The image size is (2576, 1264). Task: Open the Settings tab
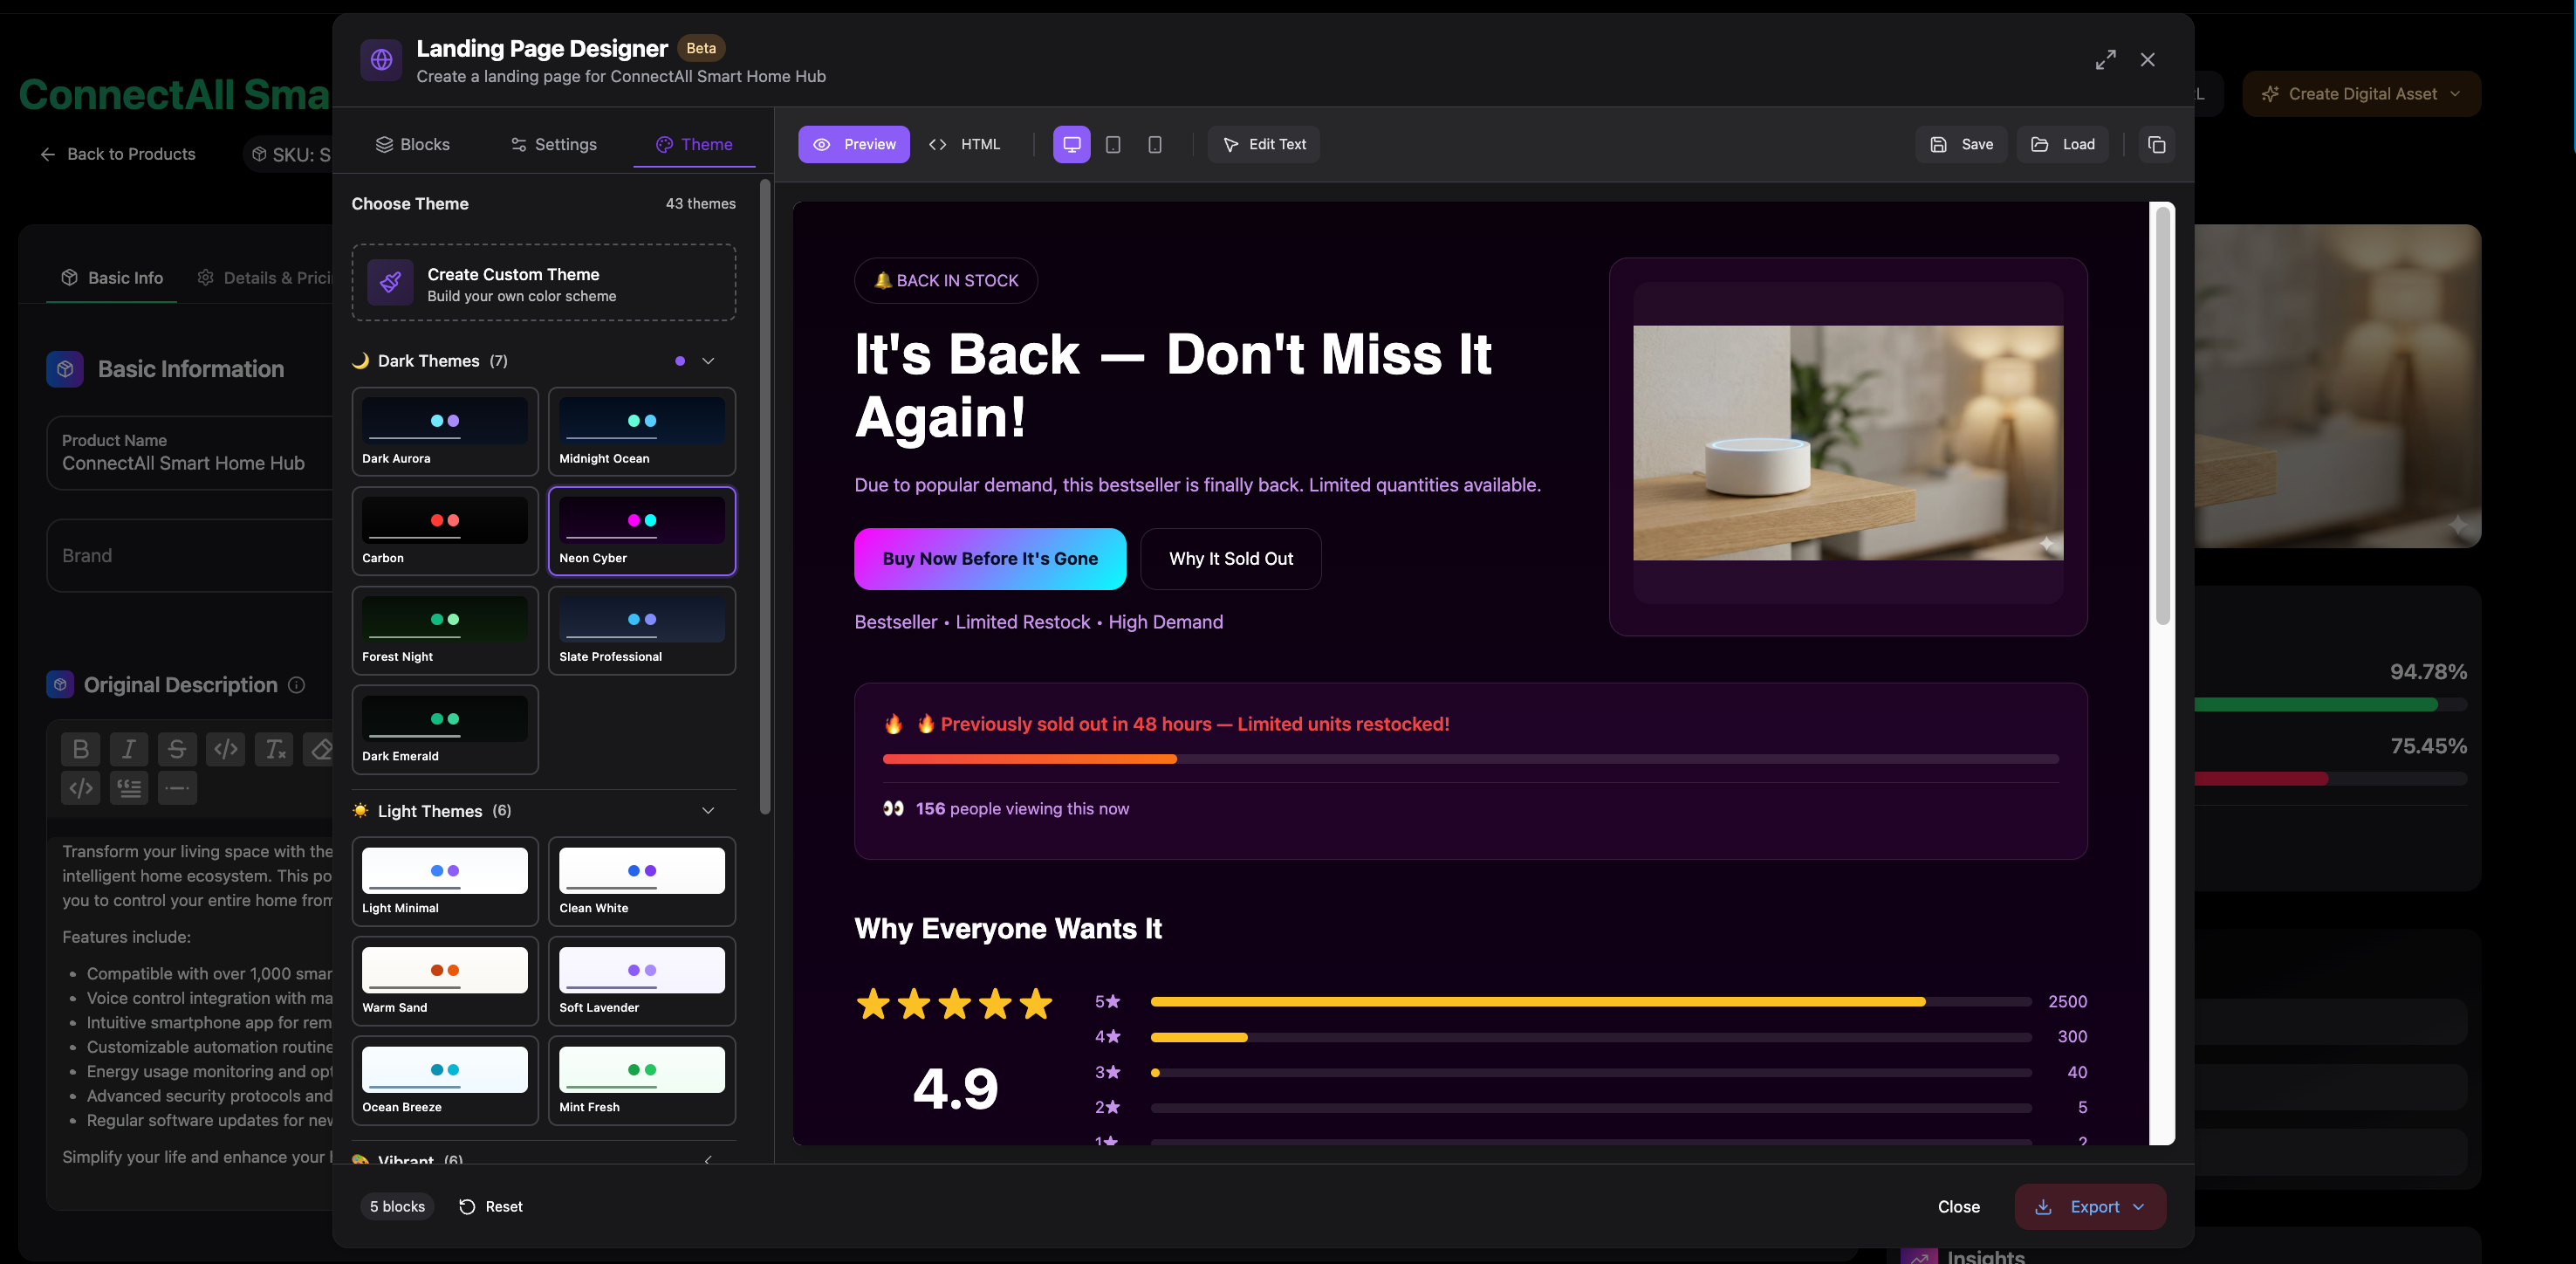click(x=553, y=144)
